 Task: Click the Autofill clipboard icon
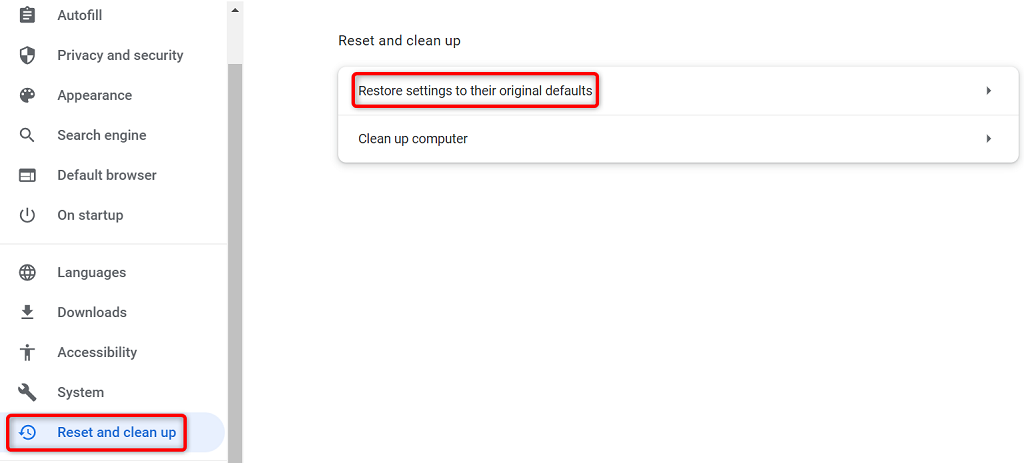27,15
